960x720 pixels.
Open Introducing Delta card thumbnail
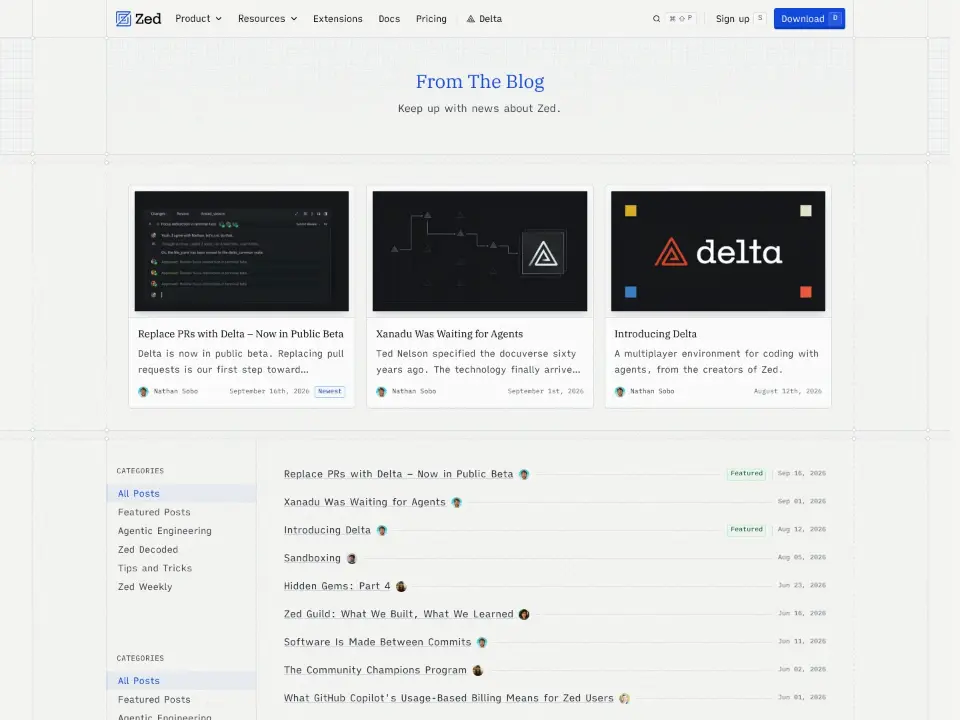tap(718, 251)
